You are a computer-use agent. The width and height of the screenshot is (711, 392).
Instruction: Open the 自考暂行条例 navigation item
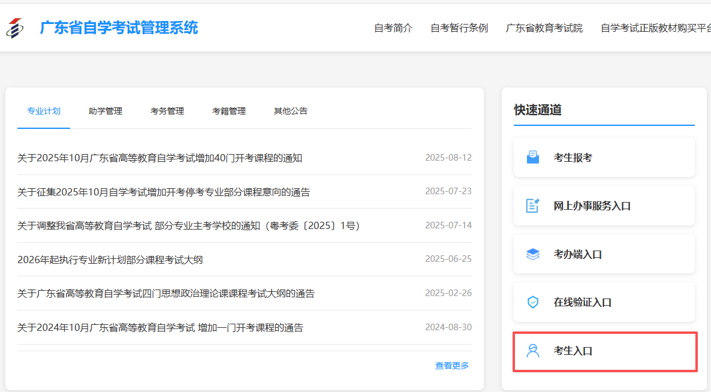[x=459, y=28]
